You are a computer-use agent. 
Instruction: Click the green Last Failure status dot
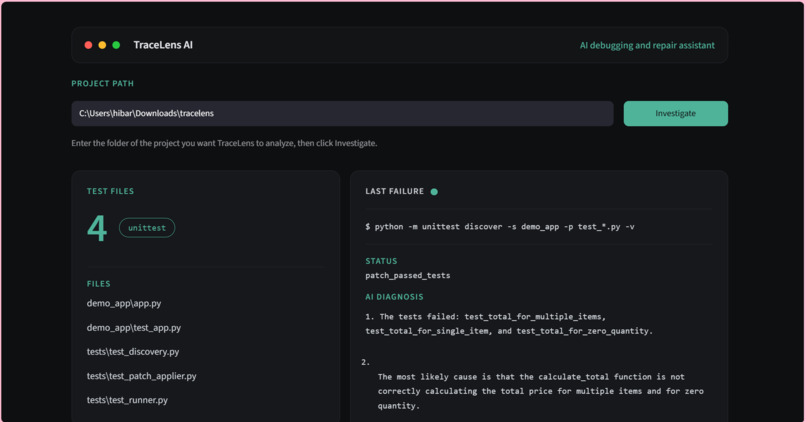pos(434,192)
